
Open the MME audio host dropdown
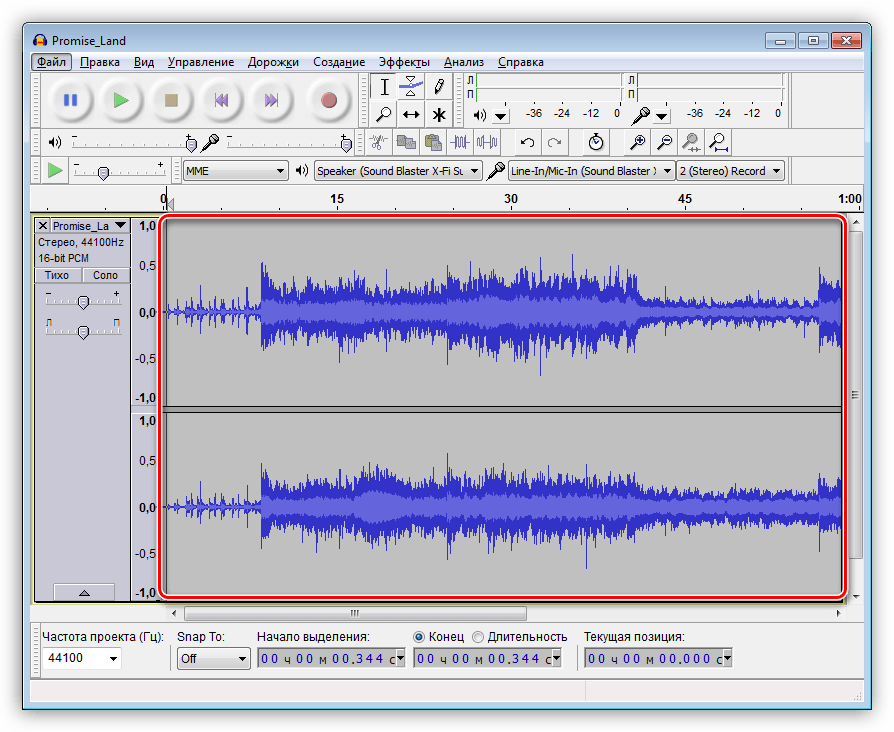(235, 171)
